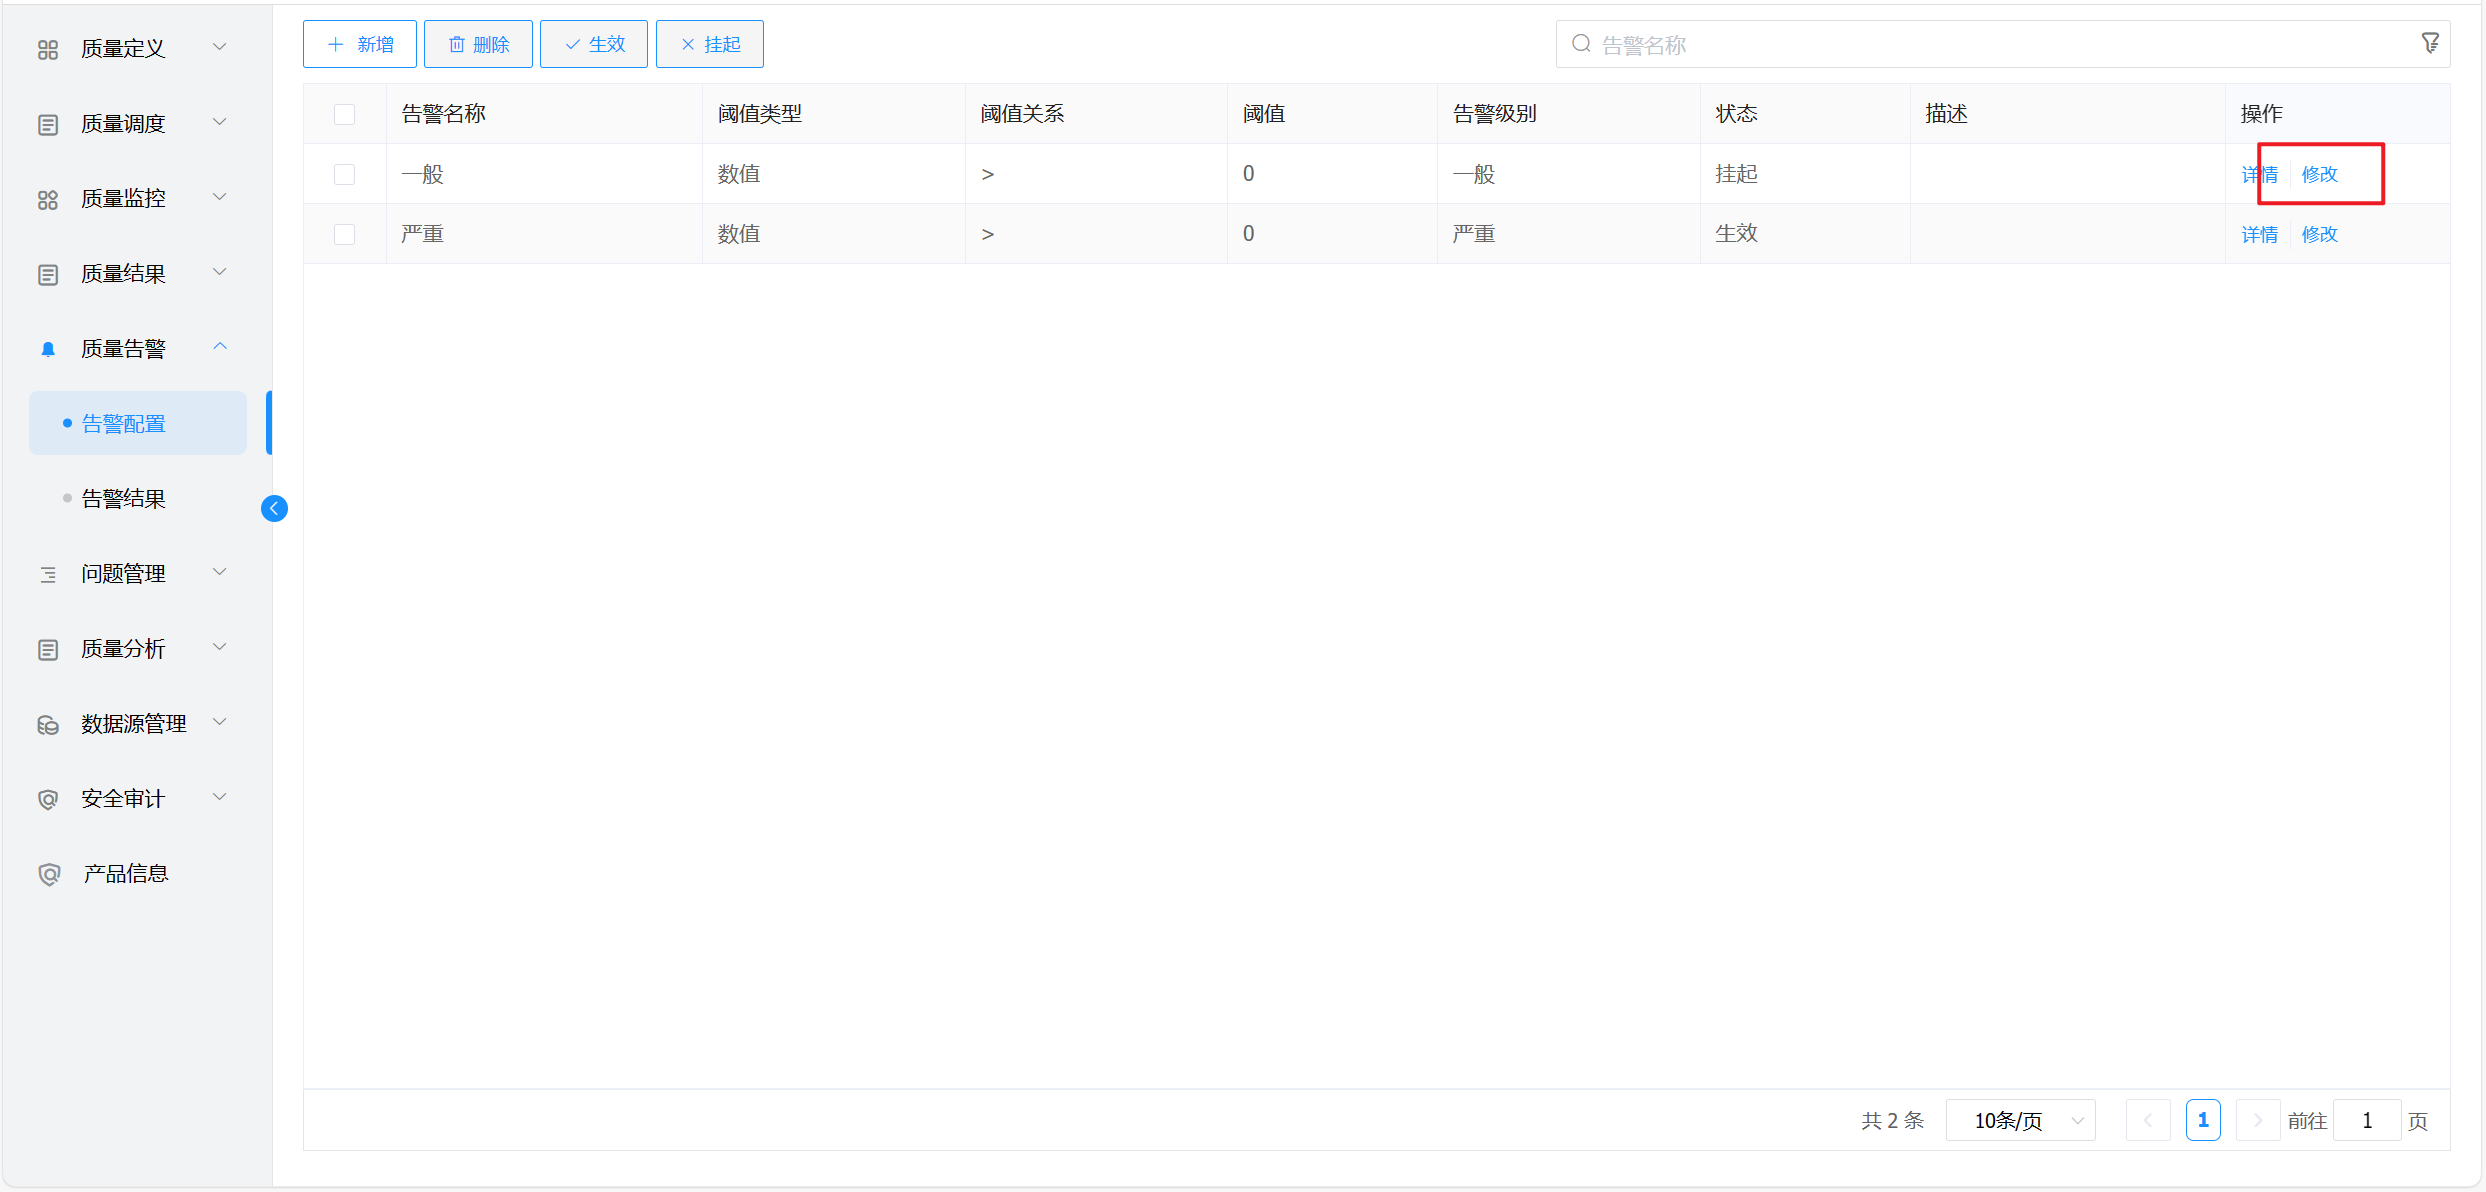Open the 10条/页 page size dropdown
This screenshot has width=2486, height=1192.
(x=2020, y=1120)
